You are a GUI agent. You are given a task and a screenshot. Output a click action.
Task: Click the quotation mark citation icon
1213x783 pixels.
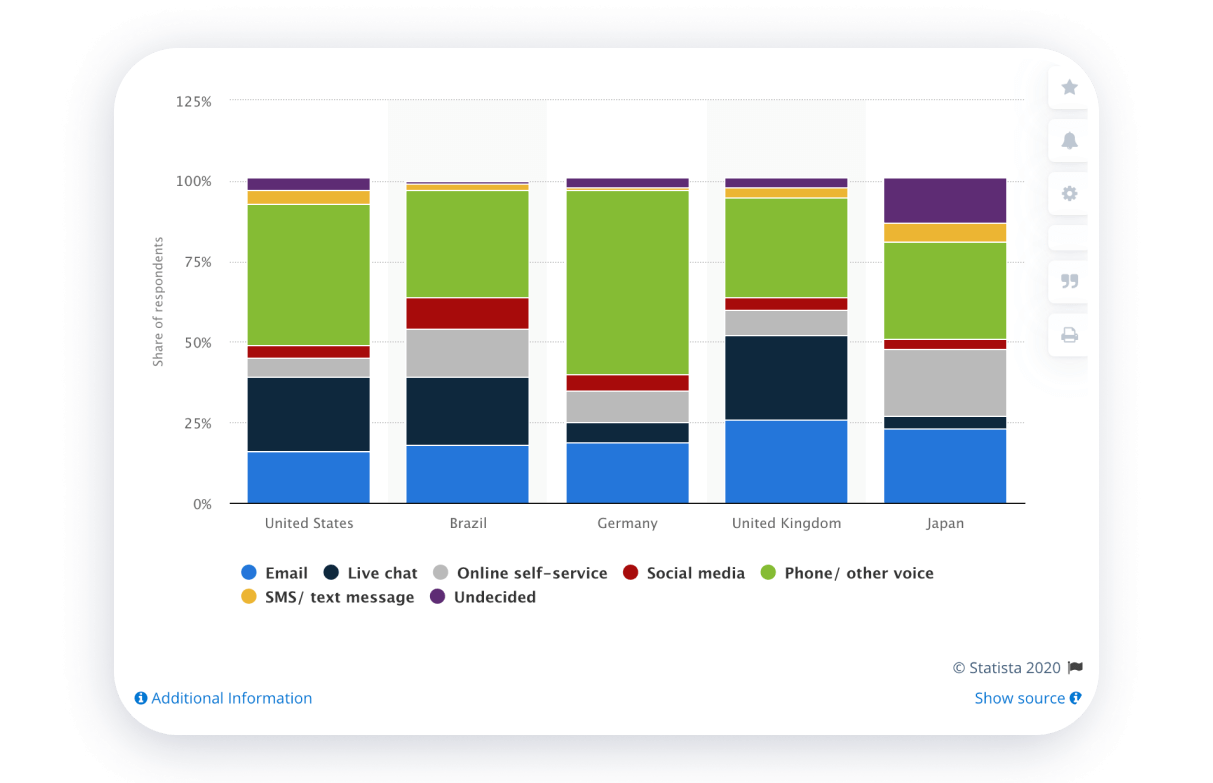1069,281
